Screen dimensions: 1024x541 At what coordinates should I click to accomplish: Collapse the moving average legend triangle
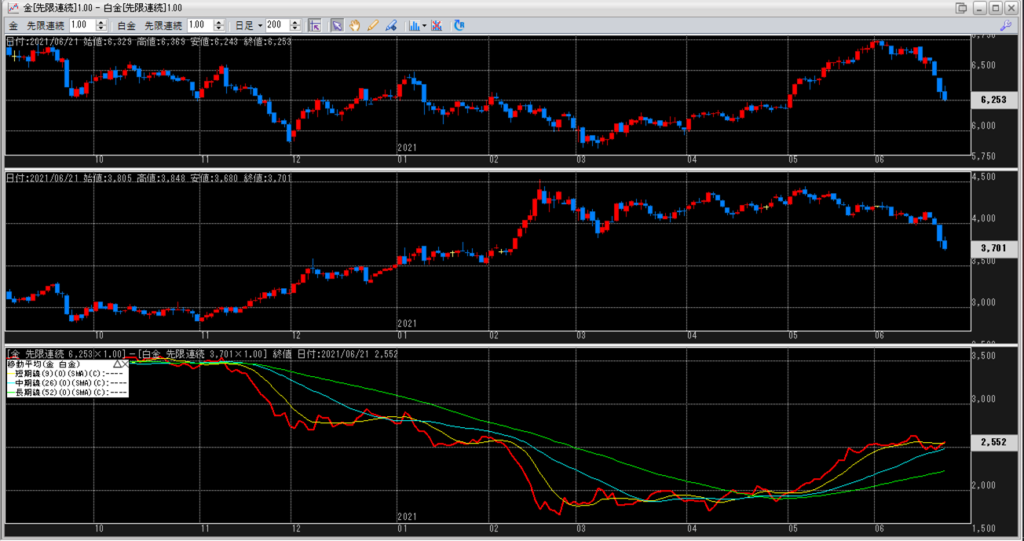(x=118, y=363)
